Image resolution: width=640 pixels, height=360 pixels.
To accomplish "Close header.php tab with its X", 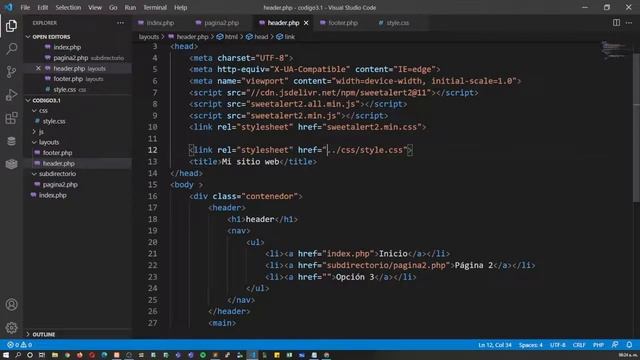I will 306,23.
